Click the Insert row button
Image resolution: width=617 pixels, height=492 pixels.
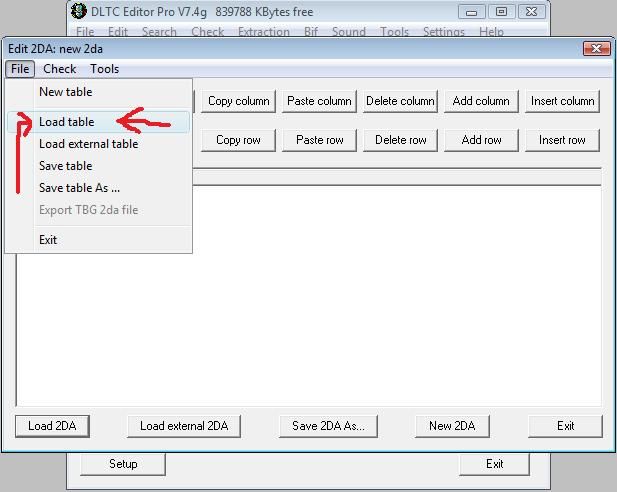(562, 140)
